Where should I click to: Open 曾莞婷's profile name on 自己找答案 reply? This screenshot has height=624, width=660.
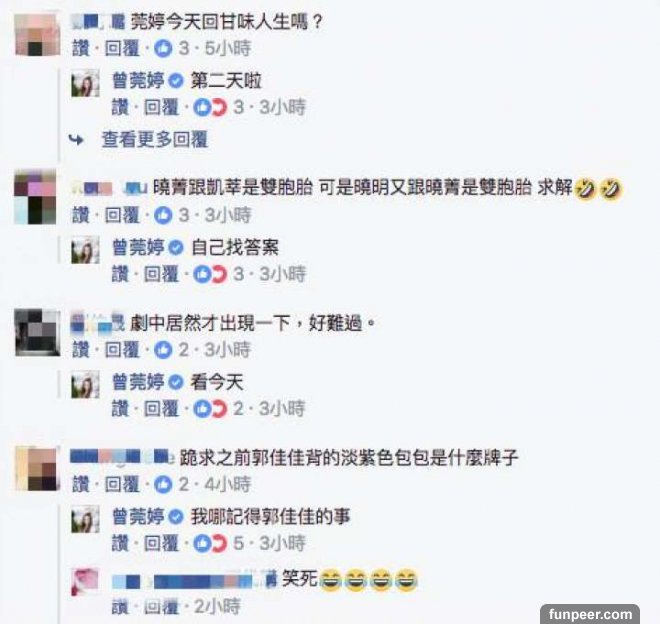point(138,247)
